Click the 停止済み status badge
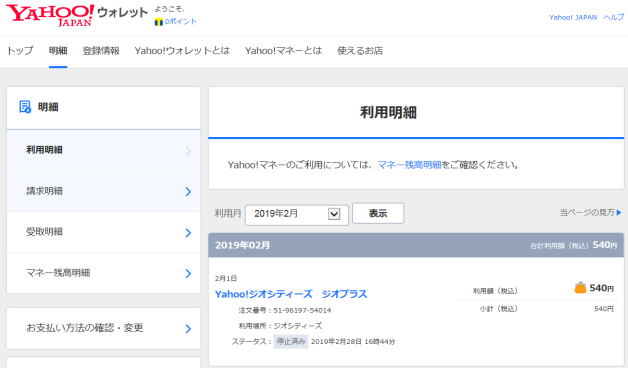 coord(291,342)
